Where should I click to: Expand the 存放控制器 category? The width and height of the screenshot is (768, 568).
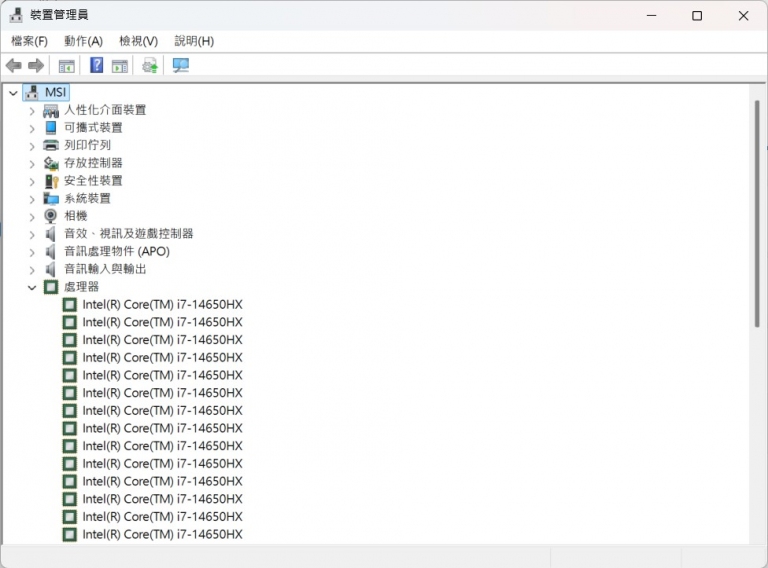click(x=32, y=164)
